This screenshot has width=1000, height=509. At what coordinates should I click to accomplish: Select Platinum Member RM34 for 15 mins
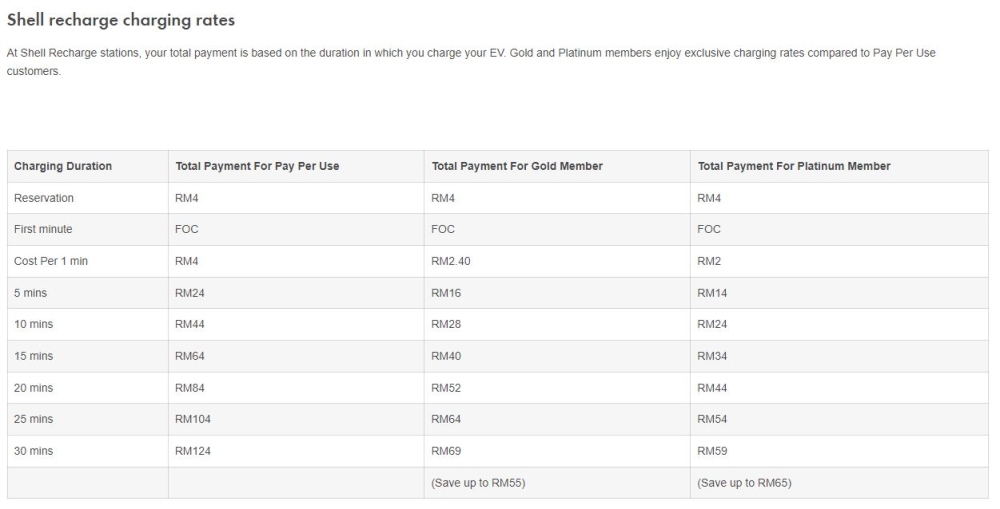[x=712, y=356]
